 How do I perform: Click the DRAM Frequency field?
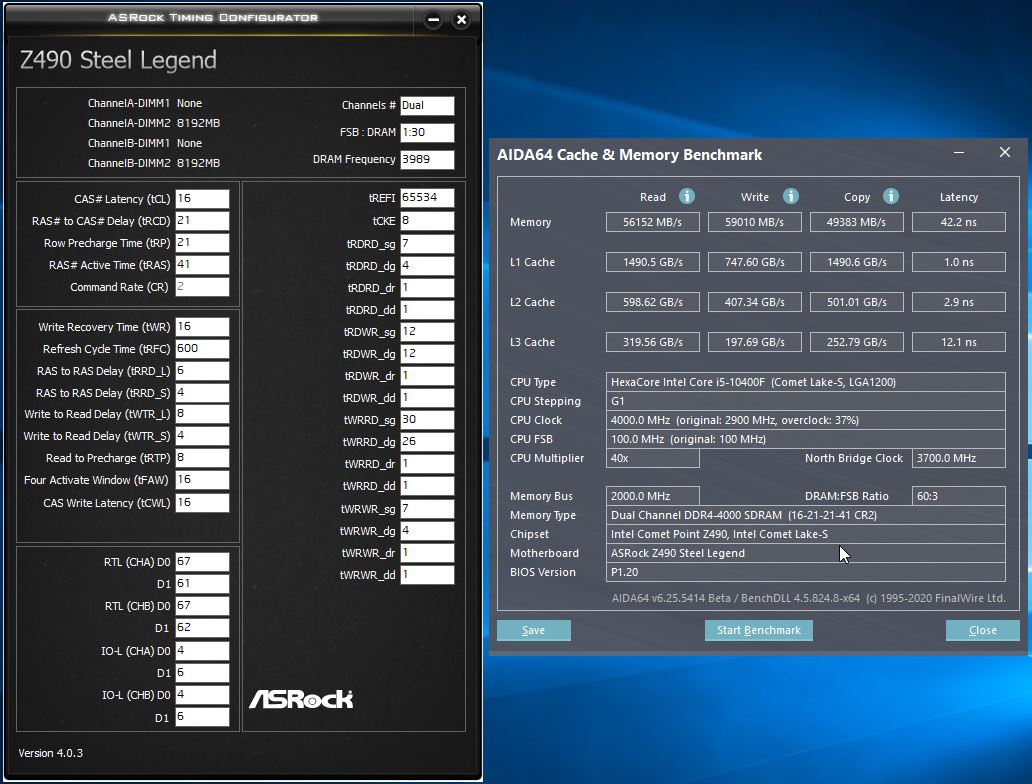tap(427, 159)
